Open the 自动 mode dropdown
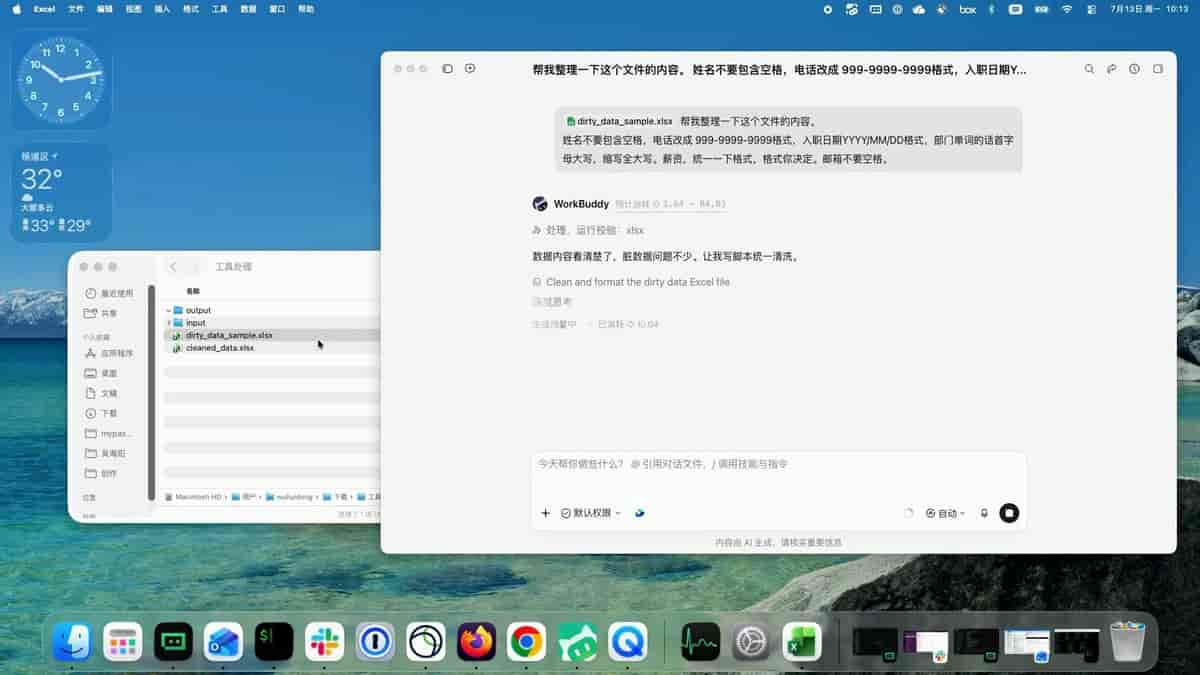 tap(946, 513)
